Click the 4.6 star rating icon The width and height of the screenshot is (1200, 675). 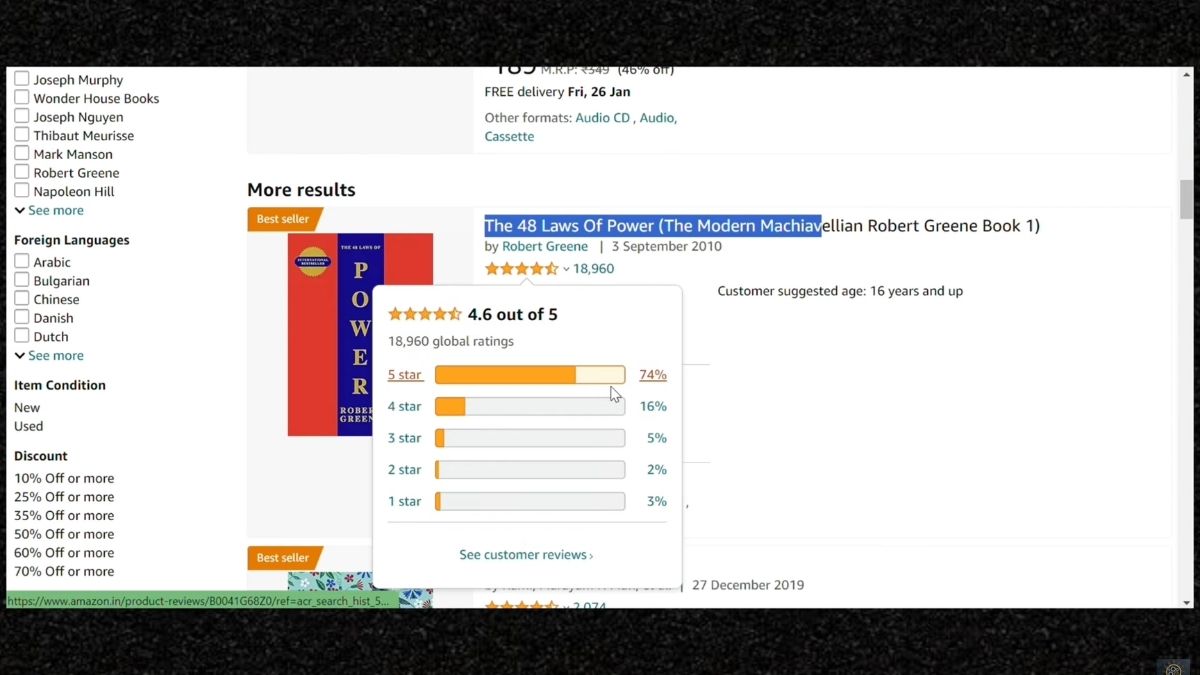click(x=424, y=313)
